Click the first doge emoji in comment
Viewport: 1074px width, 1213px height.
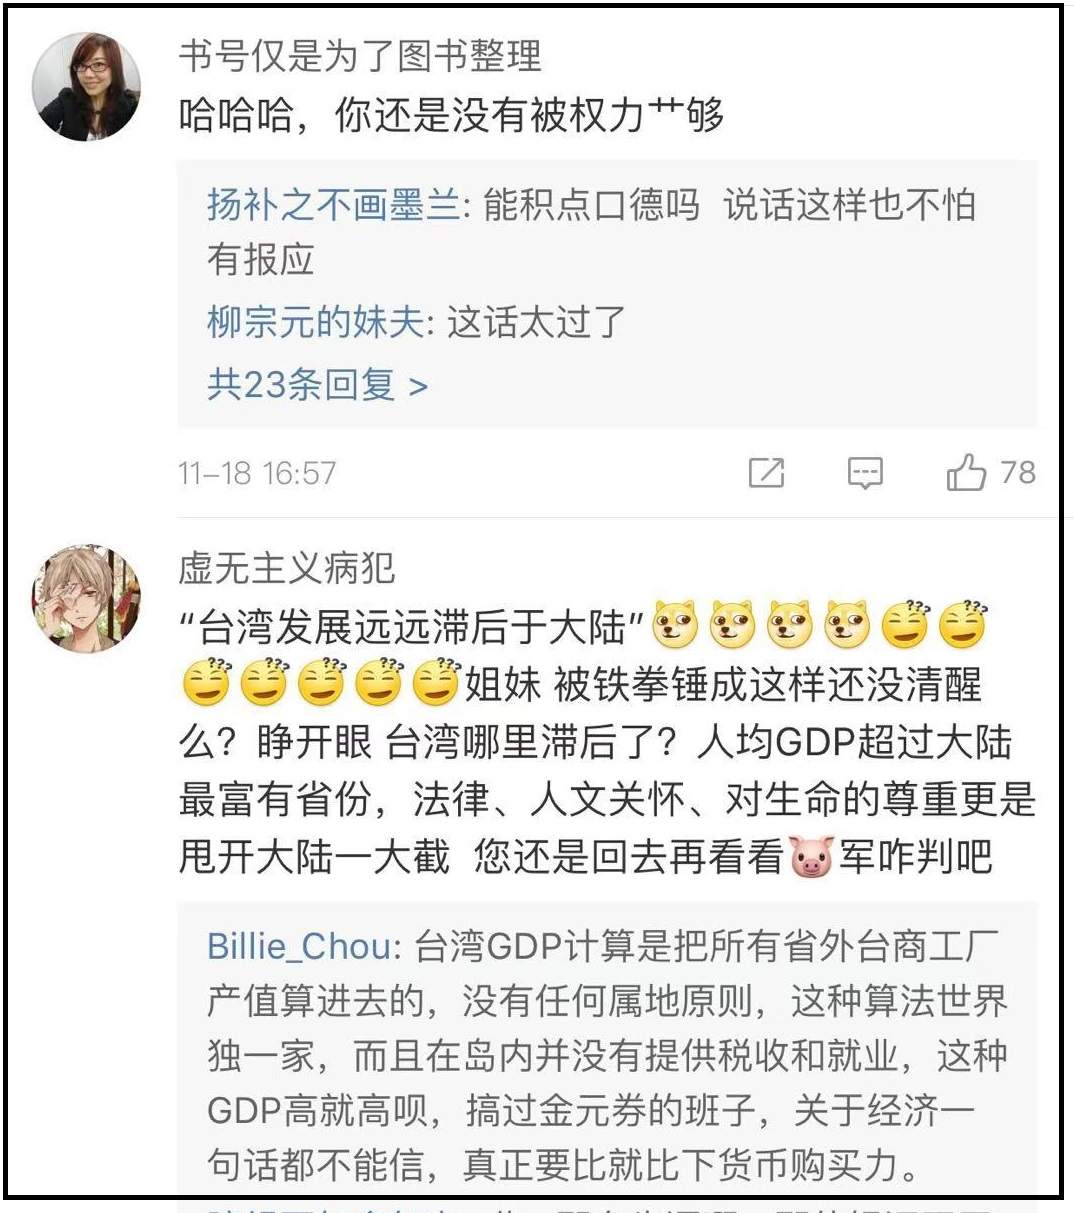[675, 626]
